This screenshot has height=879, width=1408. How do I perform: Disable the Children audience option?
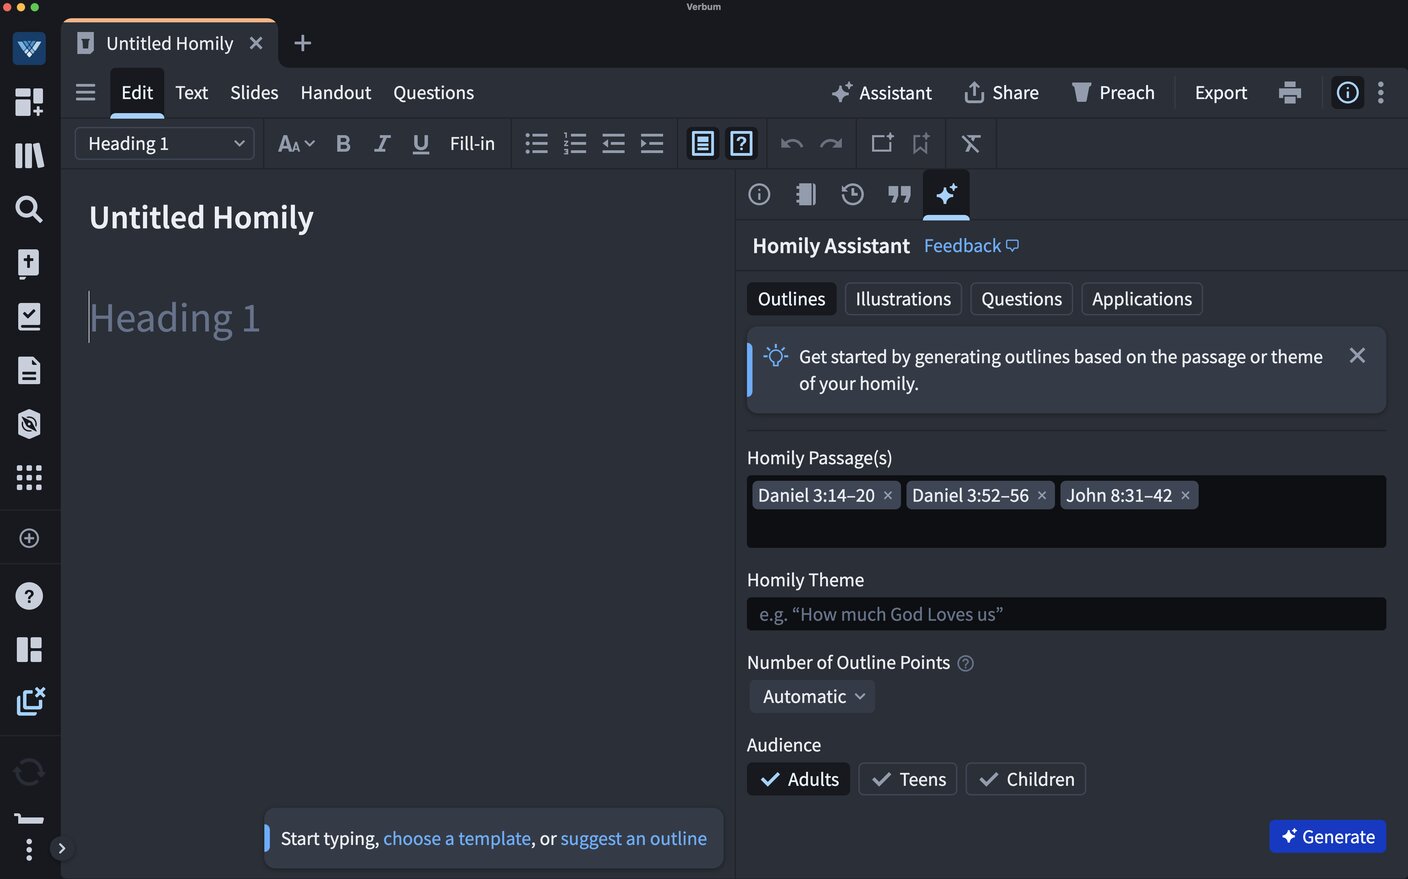pos(1025,779)
